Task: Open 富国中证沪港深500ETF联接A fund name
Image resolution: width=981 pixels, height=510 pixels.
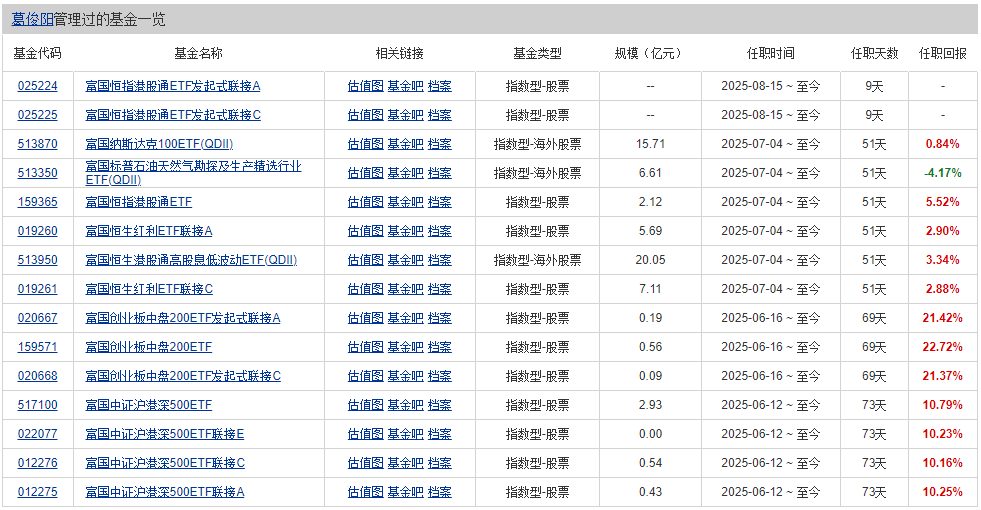Action: (x=165, y=492)
